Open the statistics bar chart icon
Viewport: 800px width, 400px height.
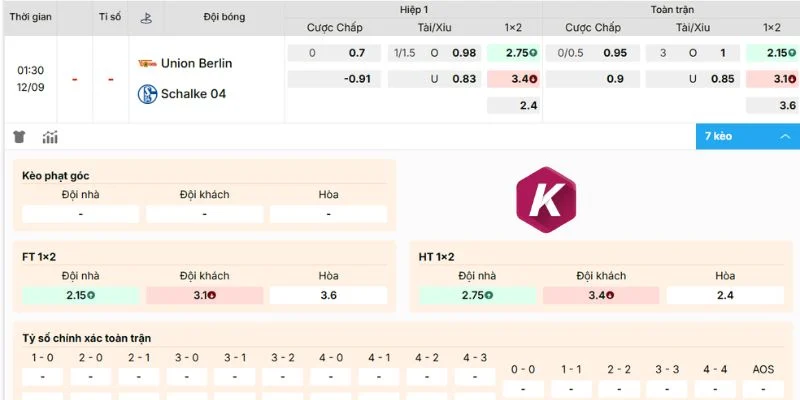pos(50,137)
